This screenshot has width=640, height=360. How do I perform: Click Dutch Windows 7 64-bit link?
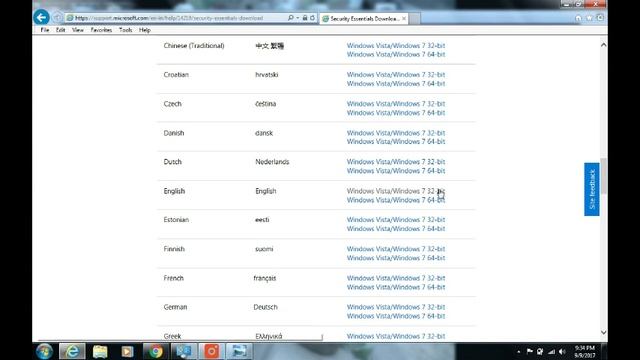point(396,171)
